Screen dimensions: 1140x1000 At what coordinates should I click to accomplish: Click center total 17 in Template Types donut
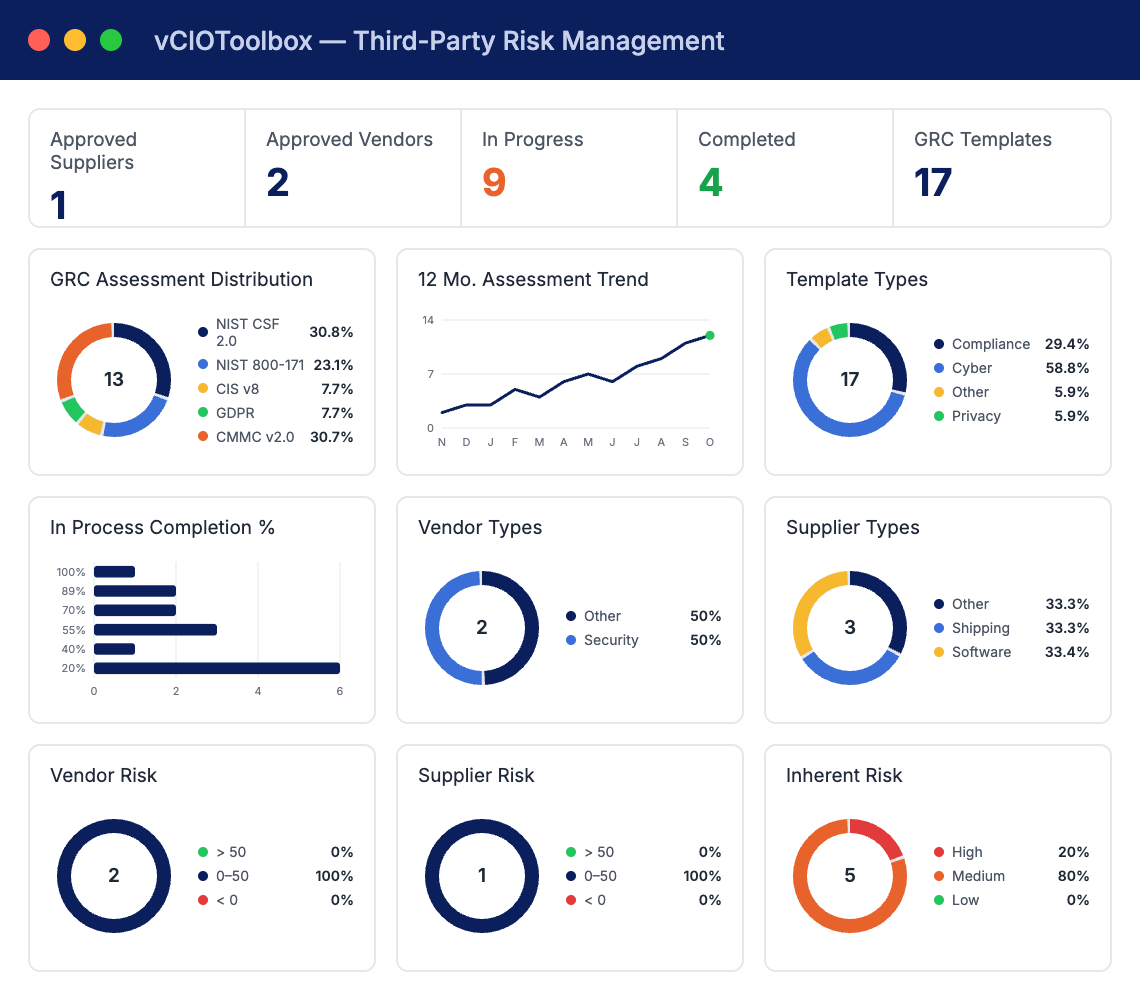[849, 379]
